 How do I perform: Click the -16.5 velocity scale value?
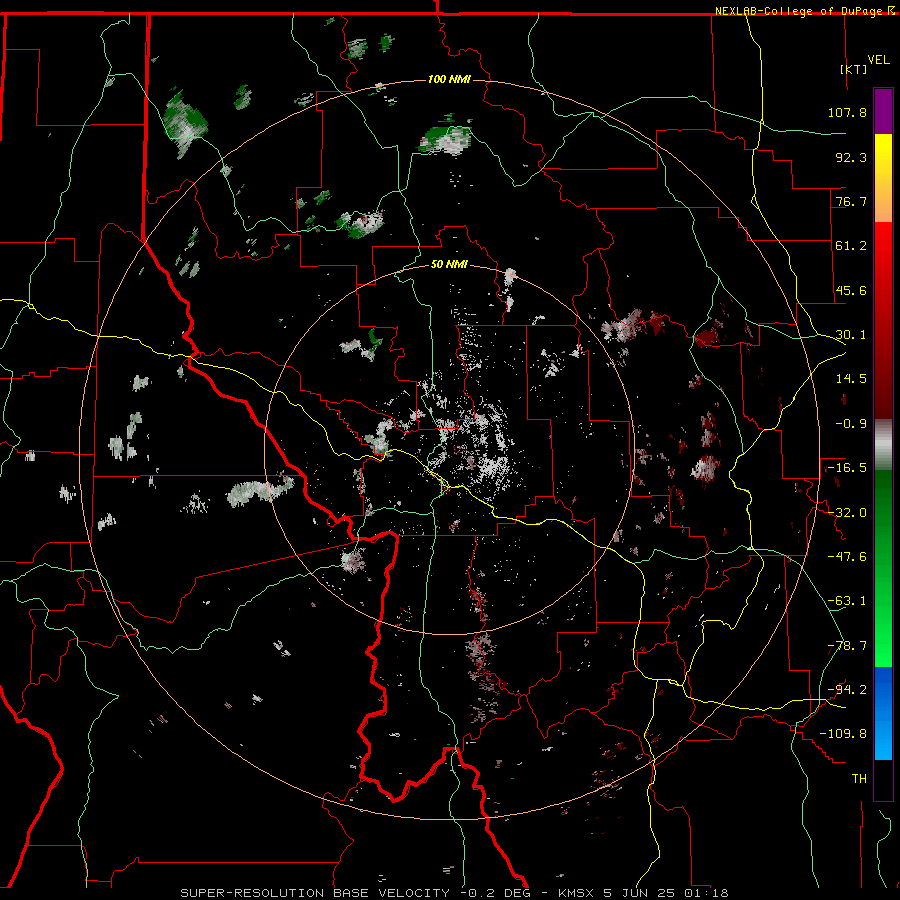847,468
